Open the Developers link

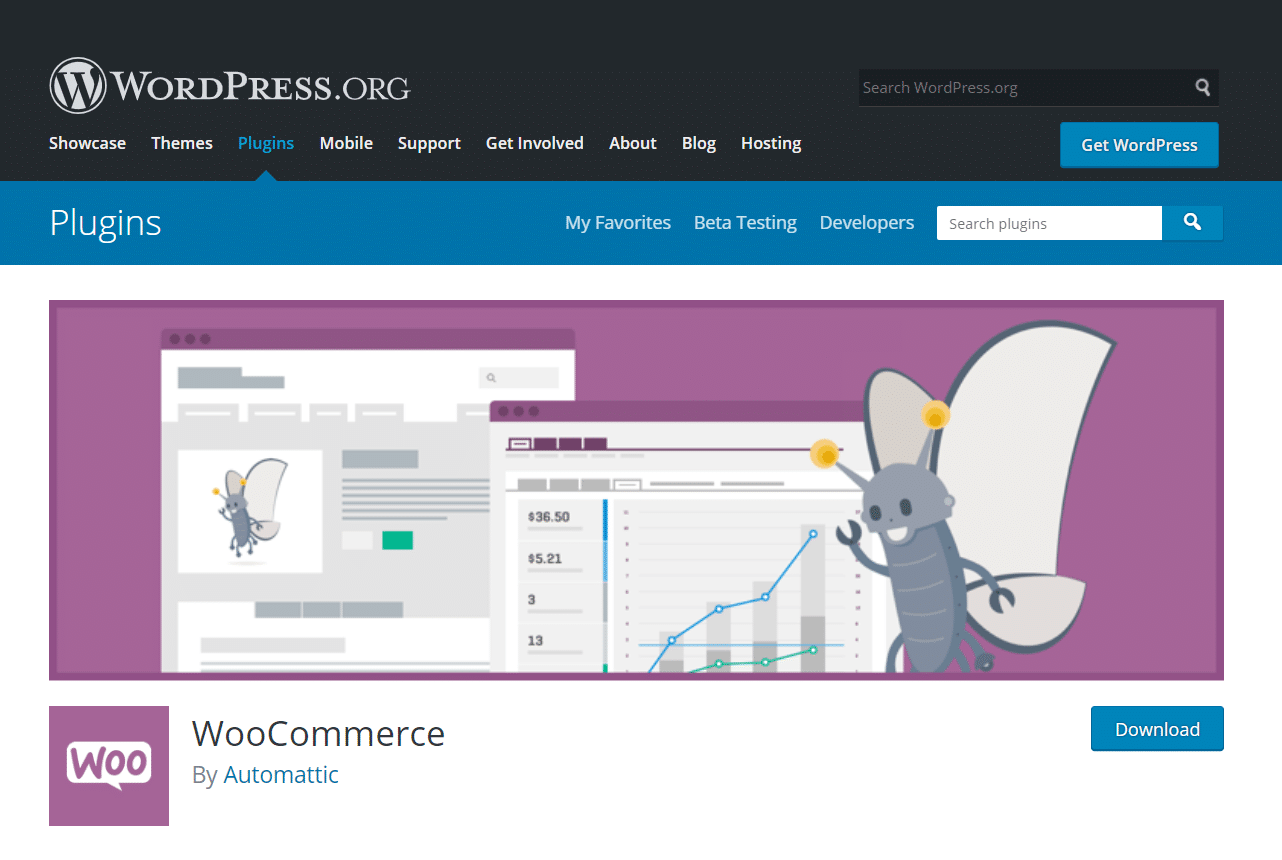[867, 223]
